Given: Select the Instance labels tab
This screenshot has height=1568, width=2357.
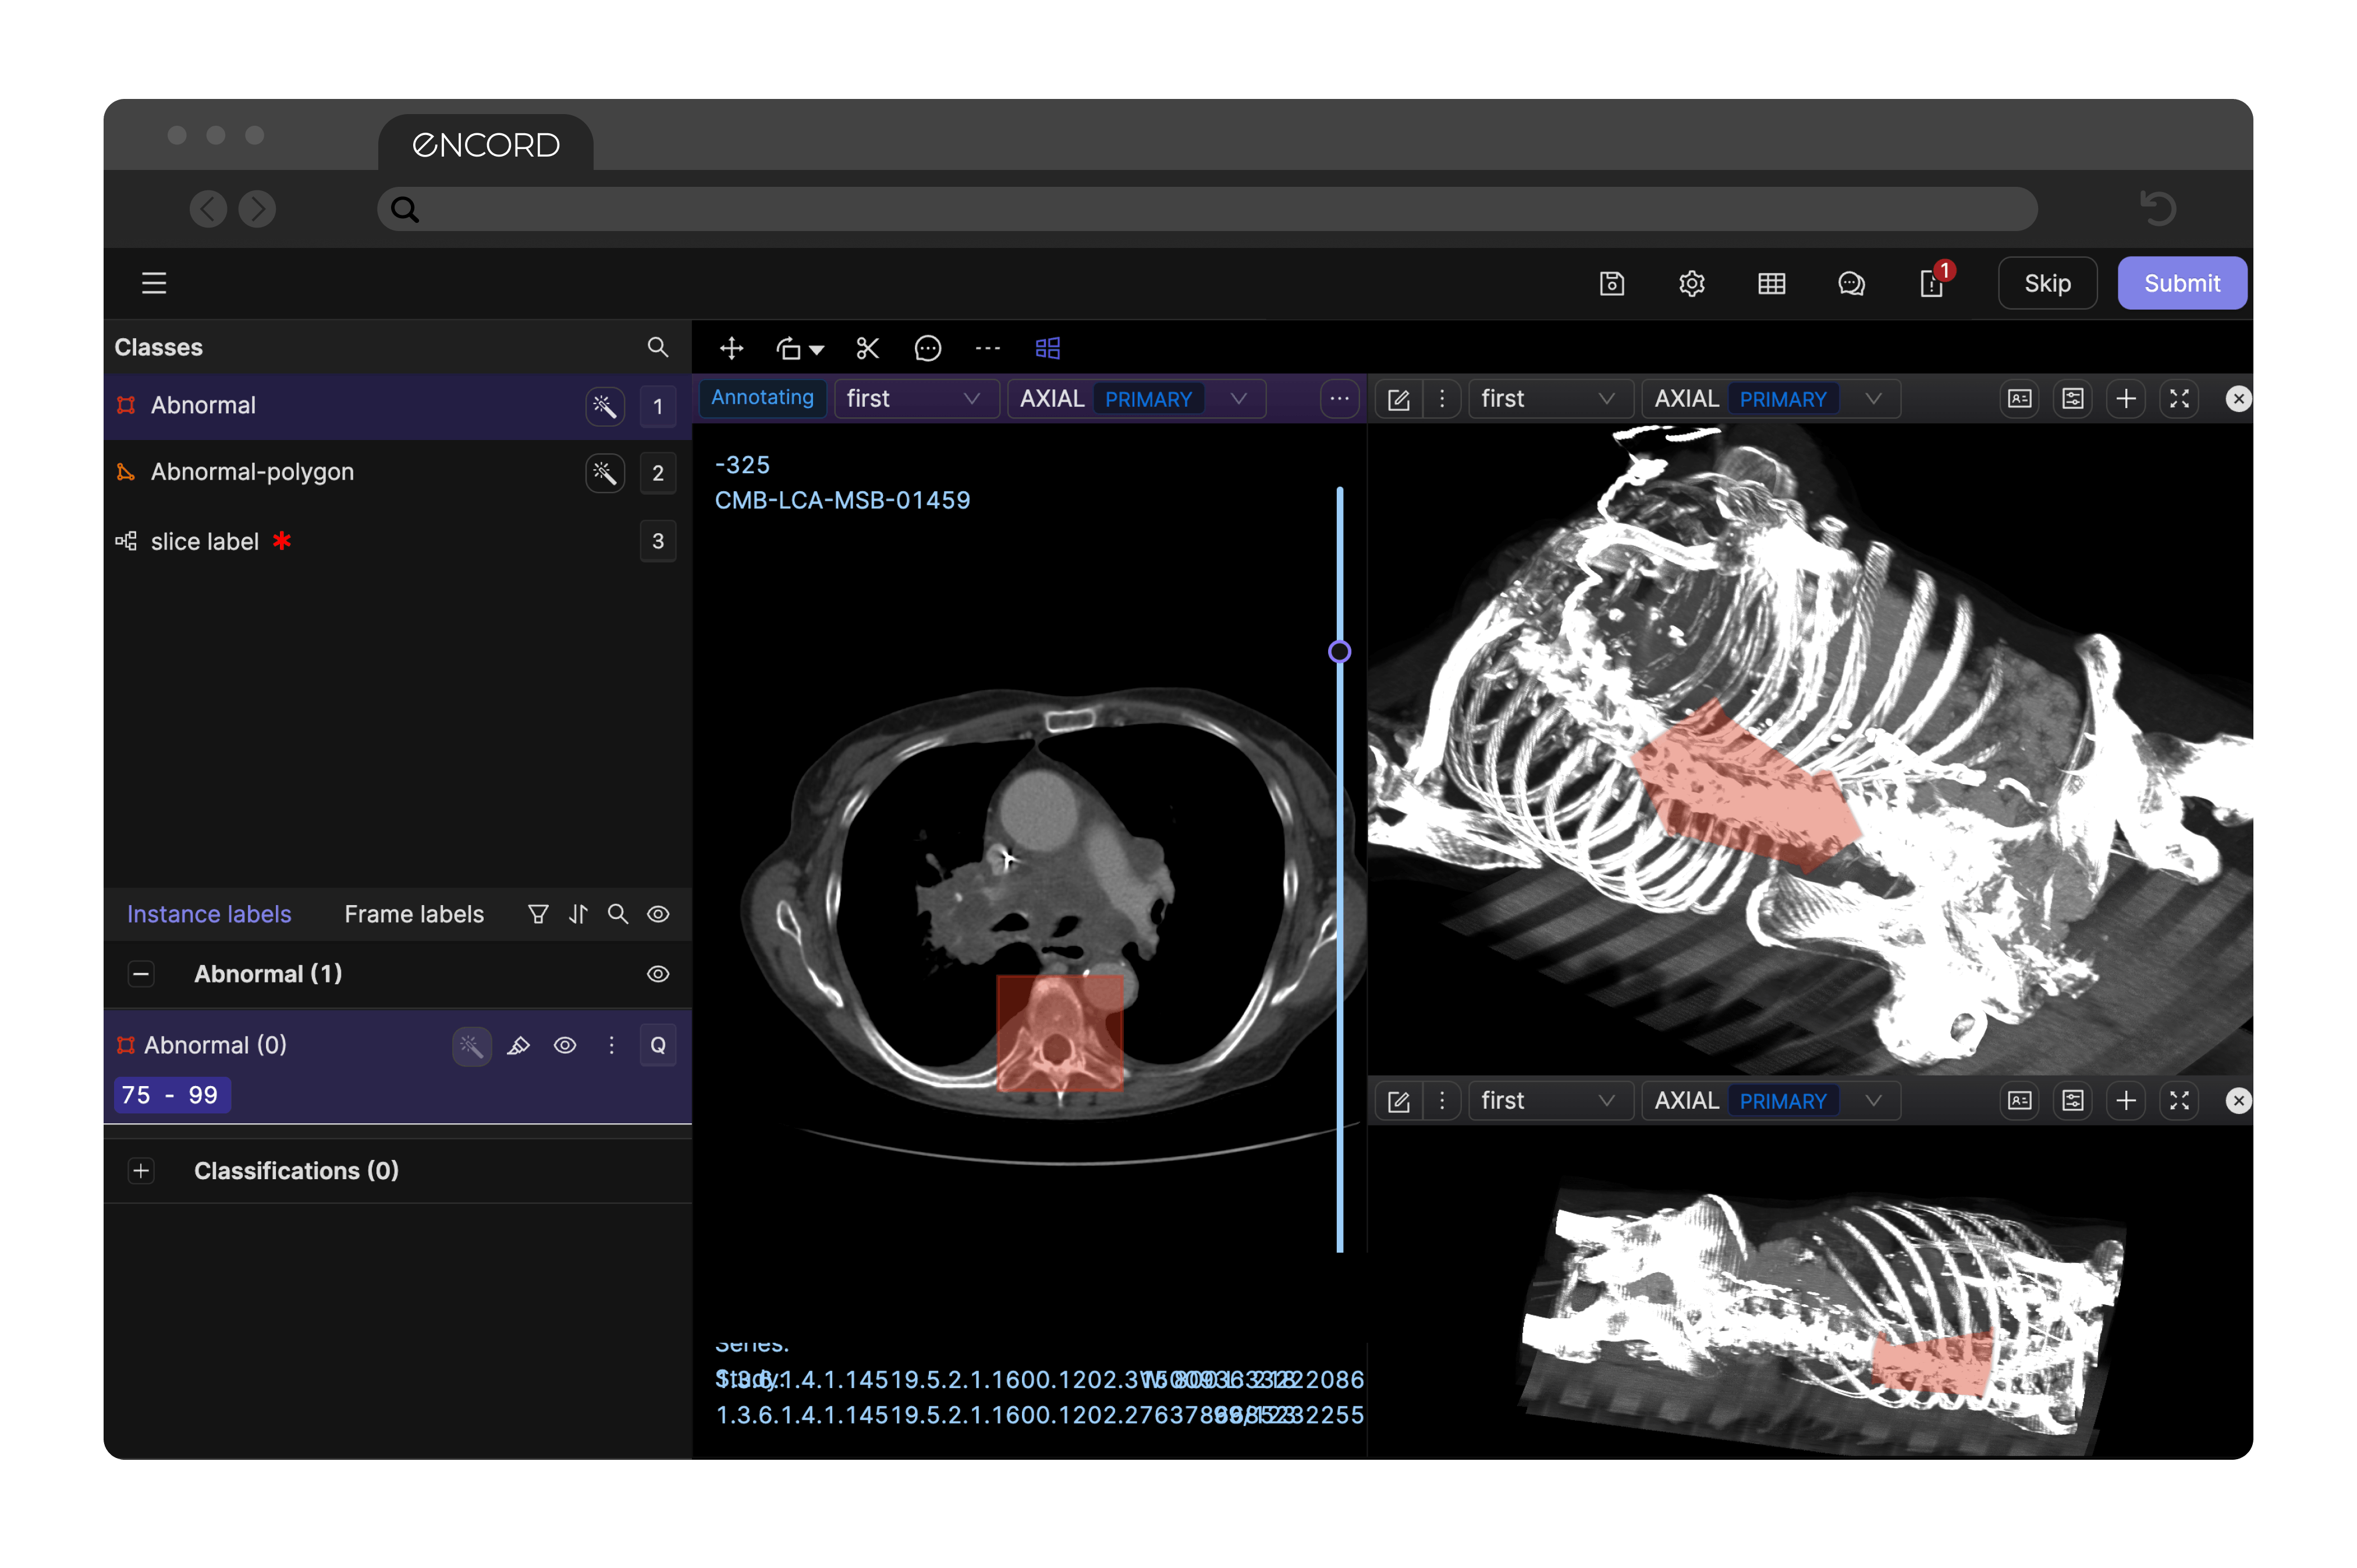Looking at the screenshot, I should [x=209, y=914].
